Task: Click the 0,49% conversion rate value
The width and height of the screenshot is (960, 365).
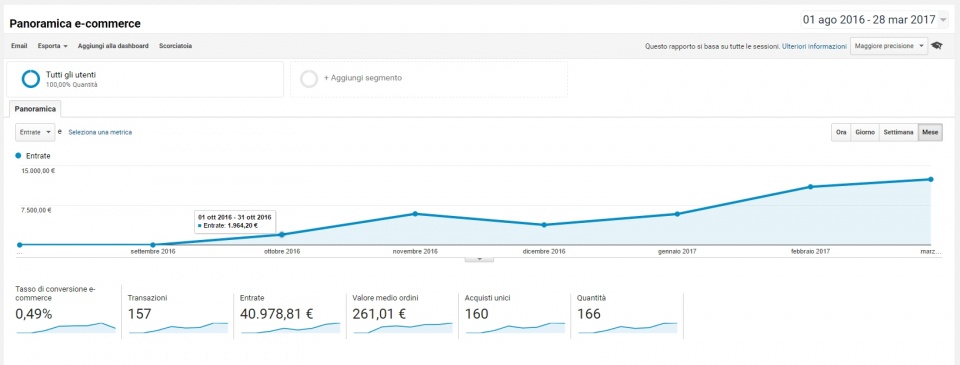Action: tap(34, 314)
